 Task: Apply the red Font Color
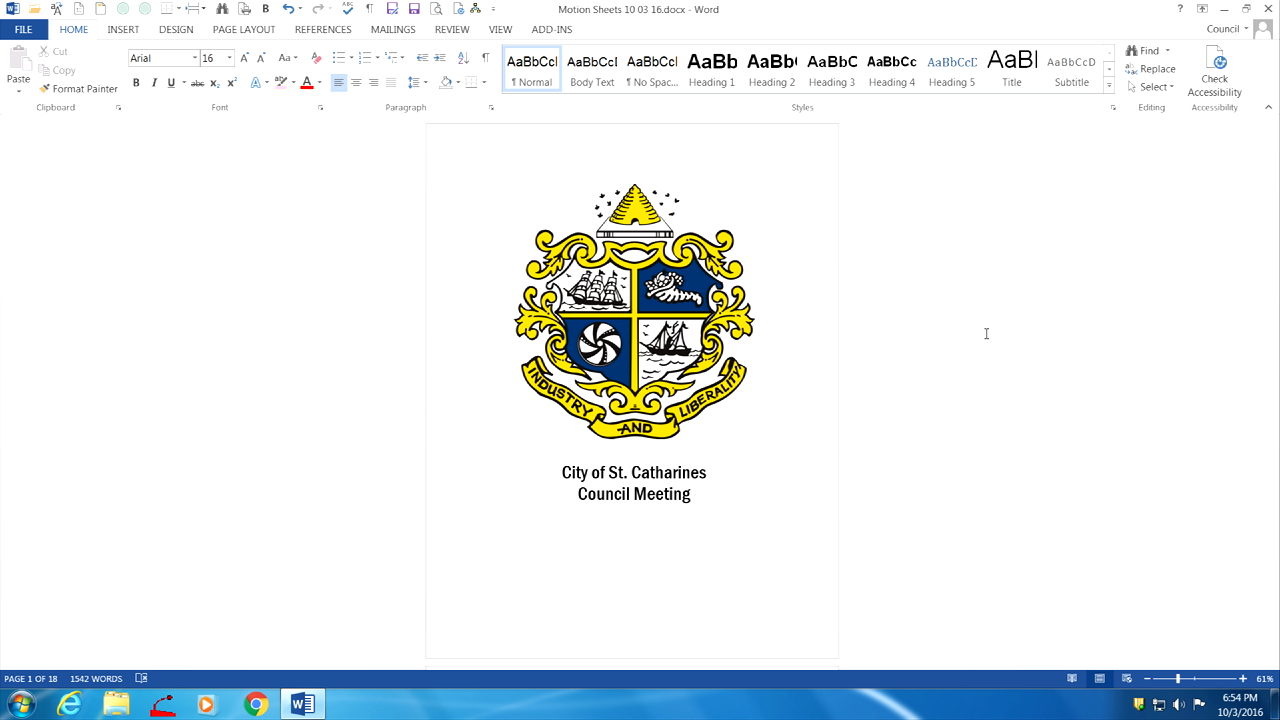point(307,83)
